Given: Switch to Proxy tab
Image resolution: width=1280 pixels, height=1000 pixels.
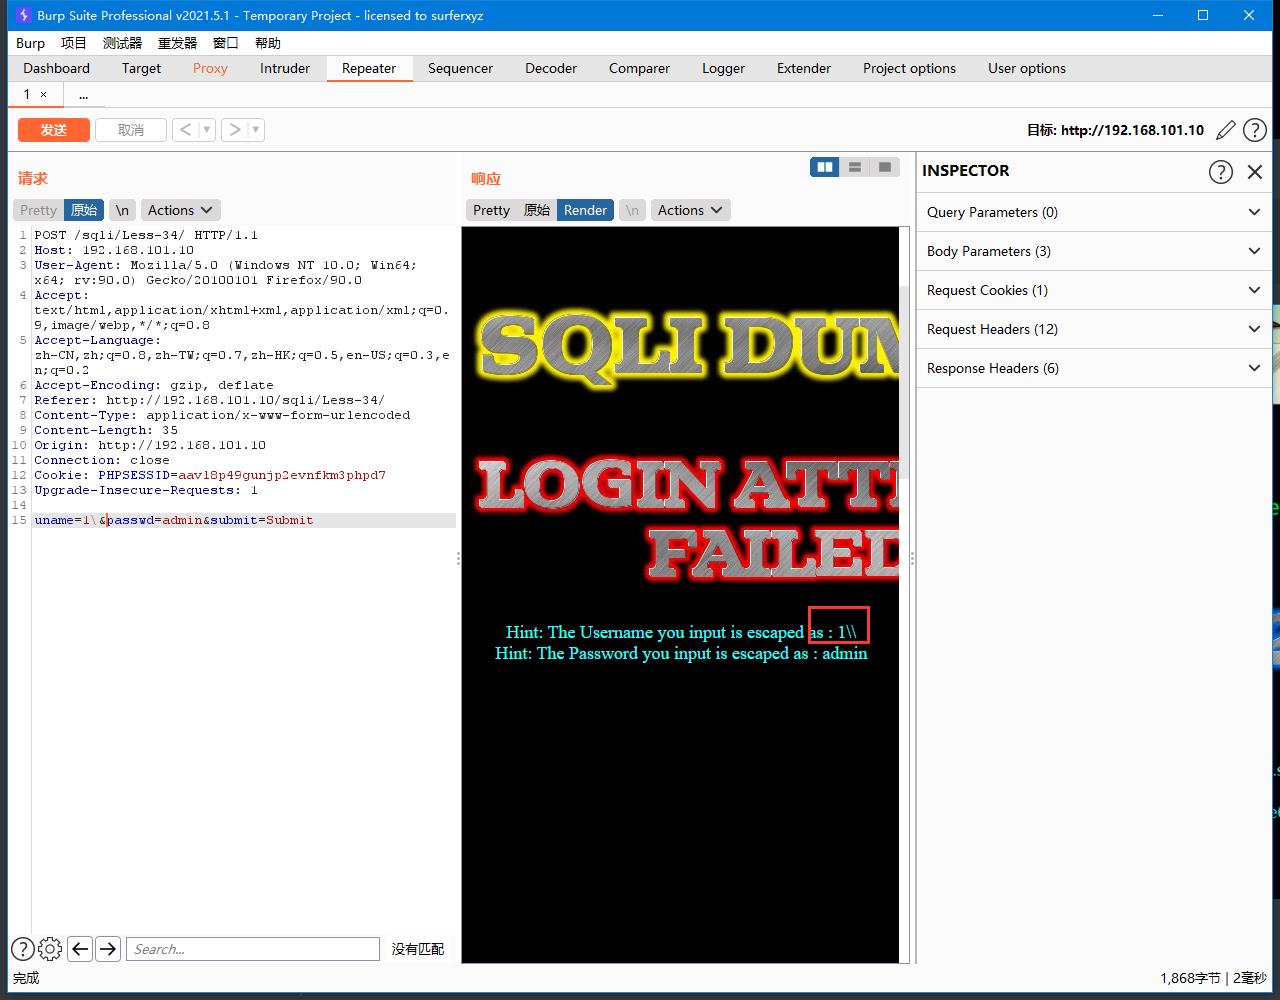Looking at the screenshot, I should pyautogui.click(x=210, y=68).
